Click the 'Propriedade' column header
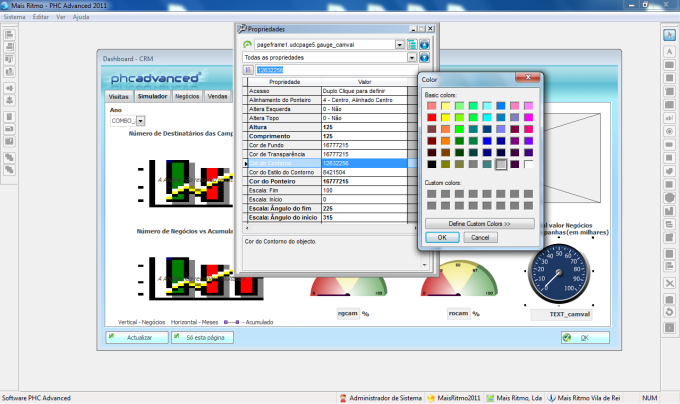The image size is (680, 404). click(284, 82)
